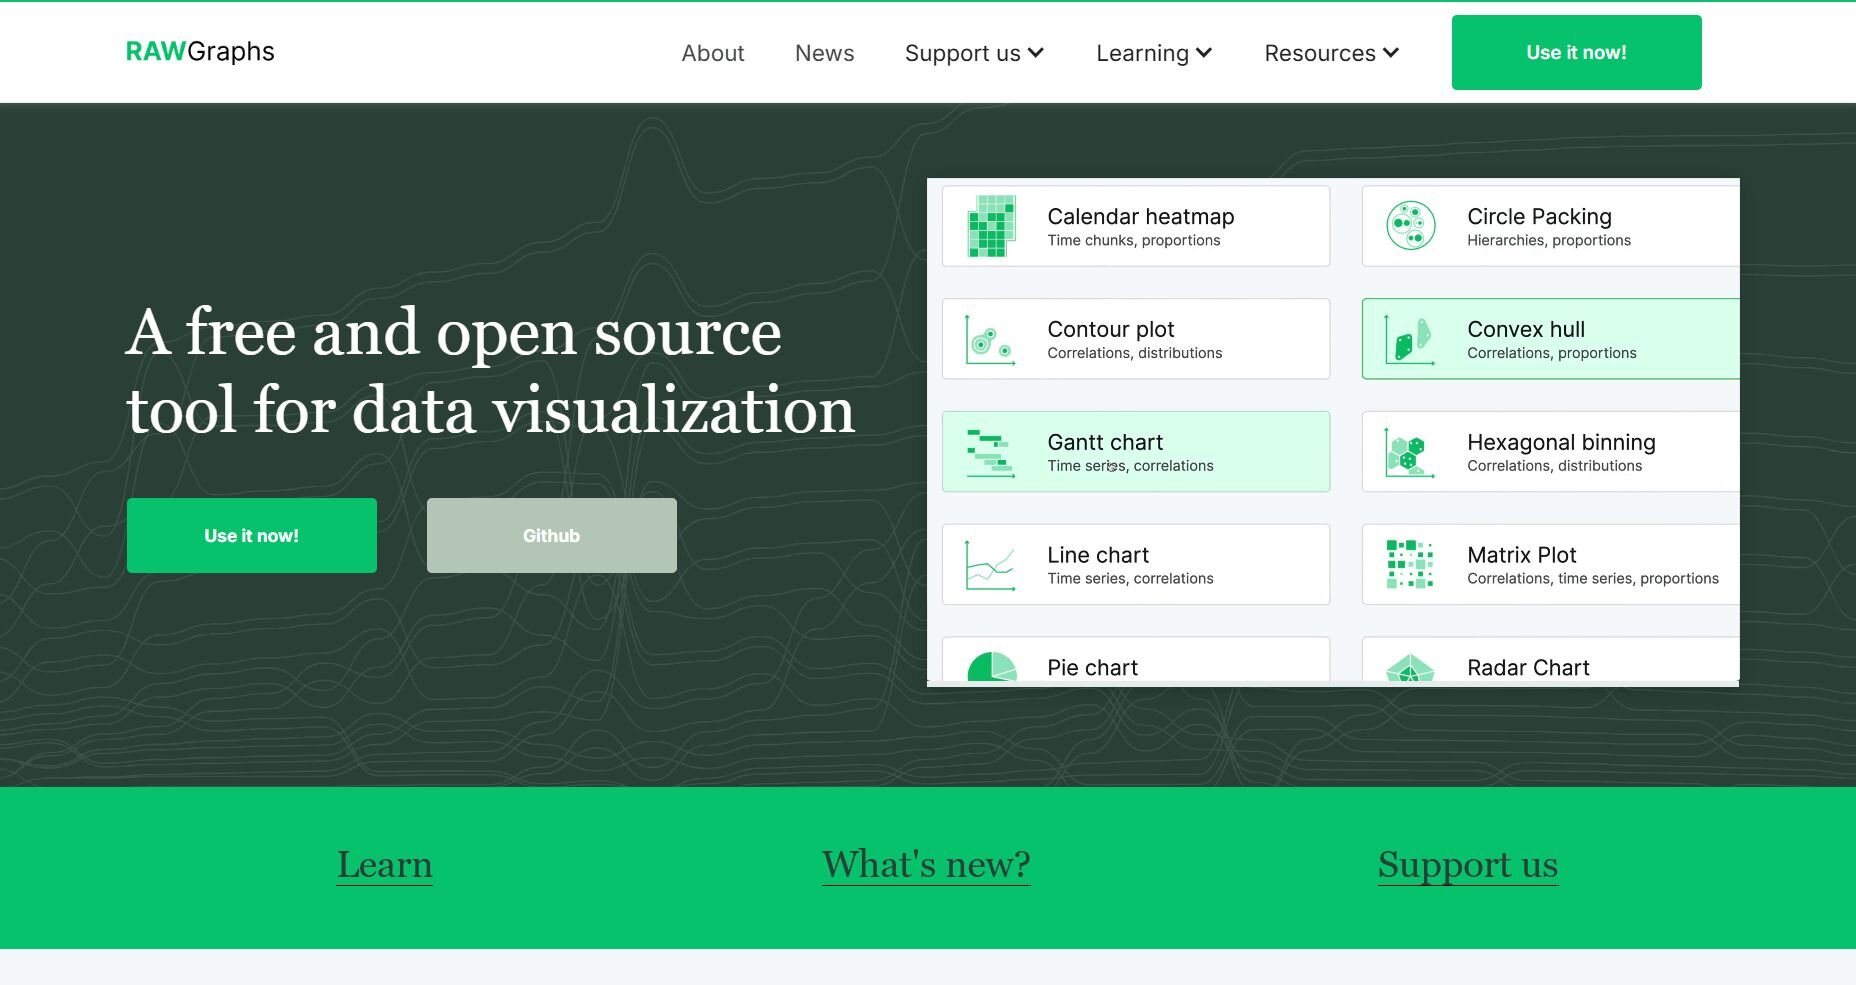Open the About page

(713, 53)
